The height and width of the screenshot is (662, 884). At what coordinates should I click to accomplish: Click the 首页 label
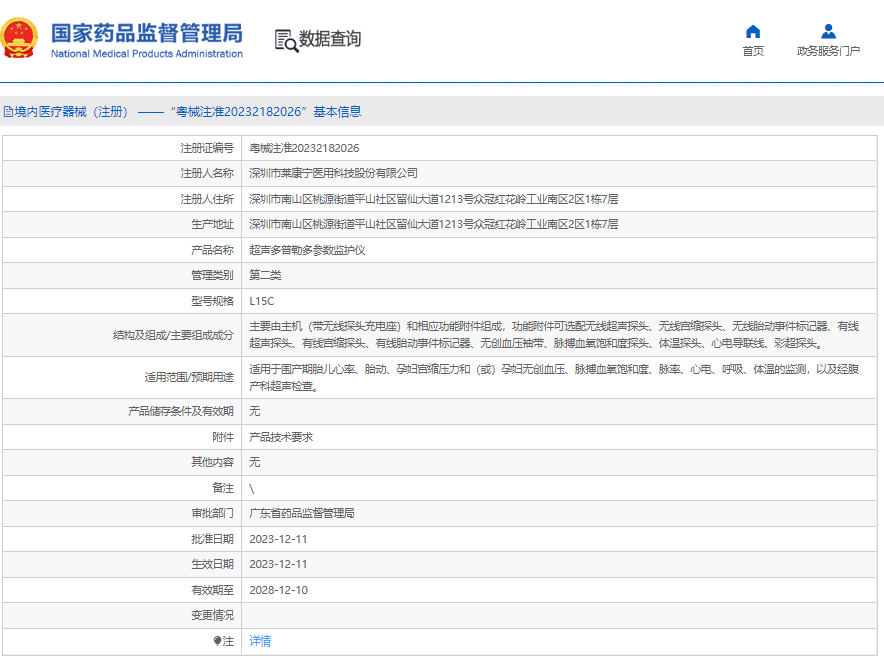pyautogui.click(x=753, y=51)
